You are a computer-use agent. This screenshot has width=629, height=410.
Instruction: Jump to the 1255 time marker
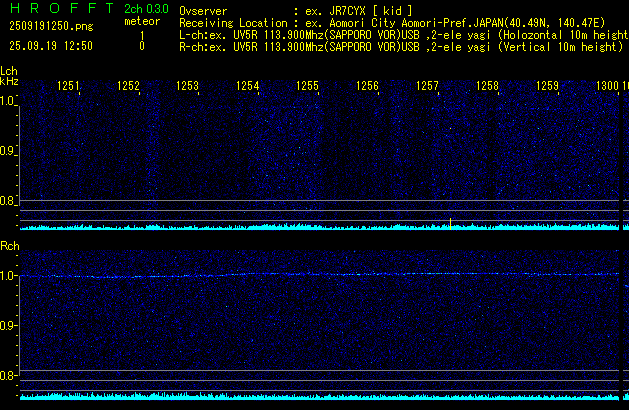coord(307,87)
